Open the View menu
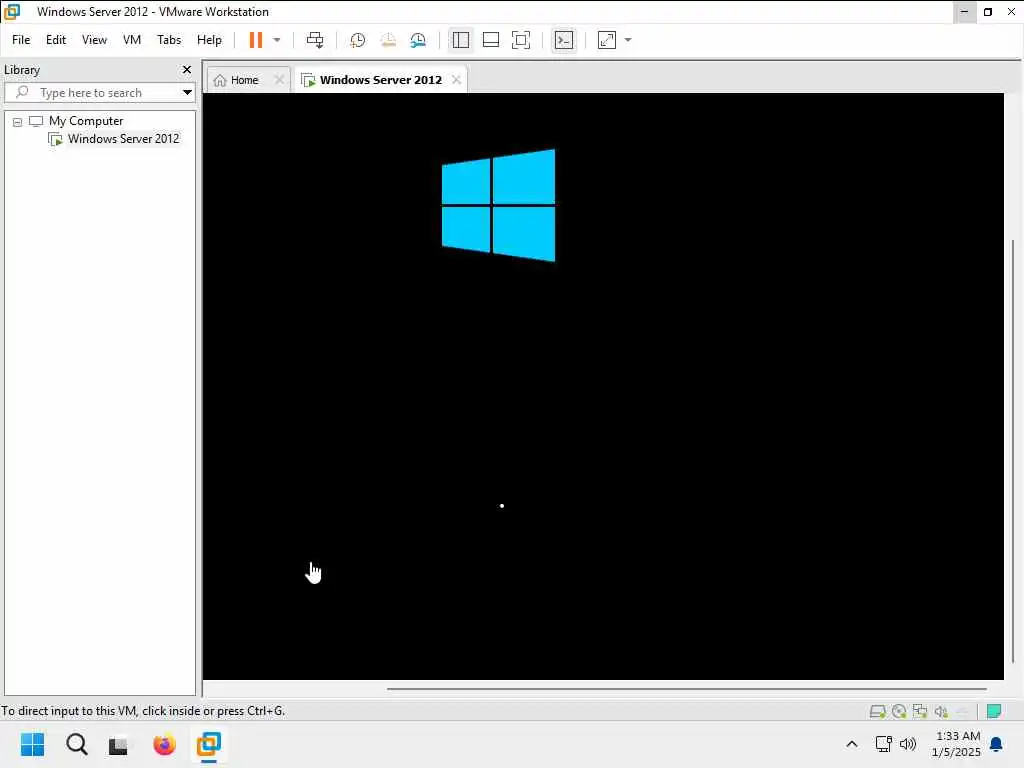Screen dimensions: 1024x768 click(94, 40)
